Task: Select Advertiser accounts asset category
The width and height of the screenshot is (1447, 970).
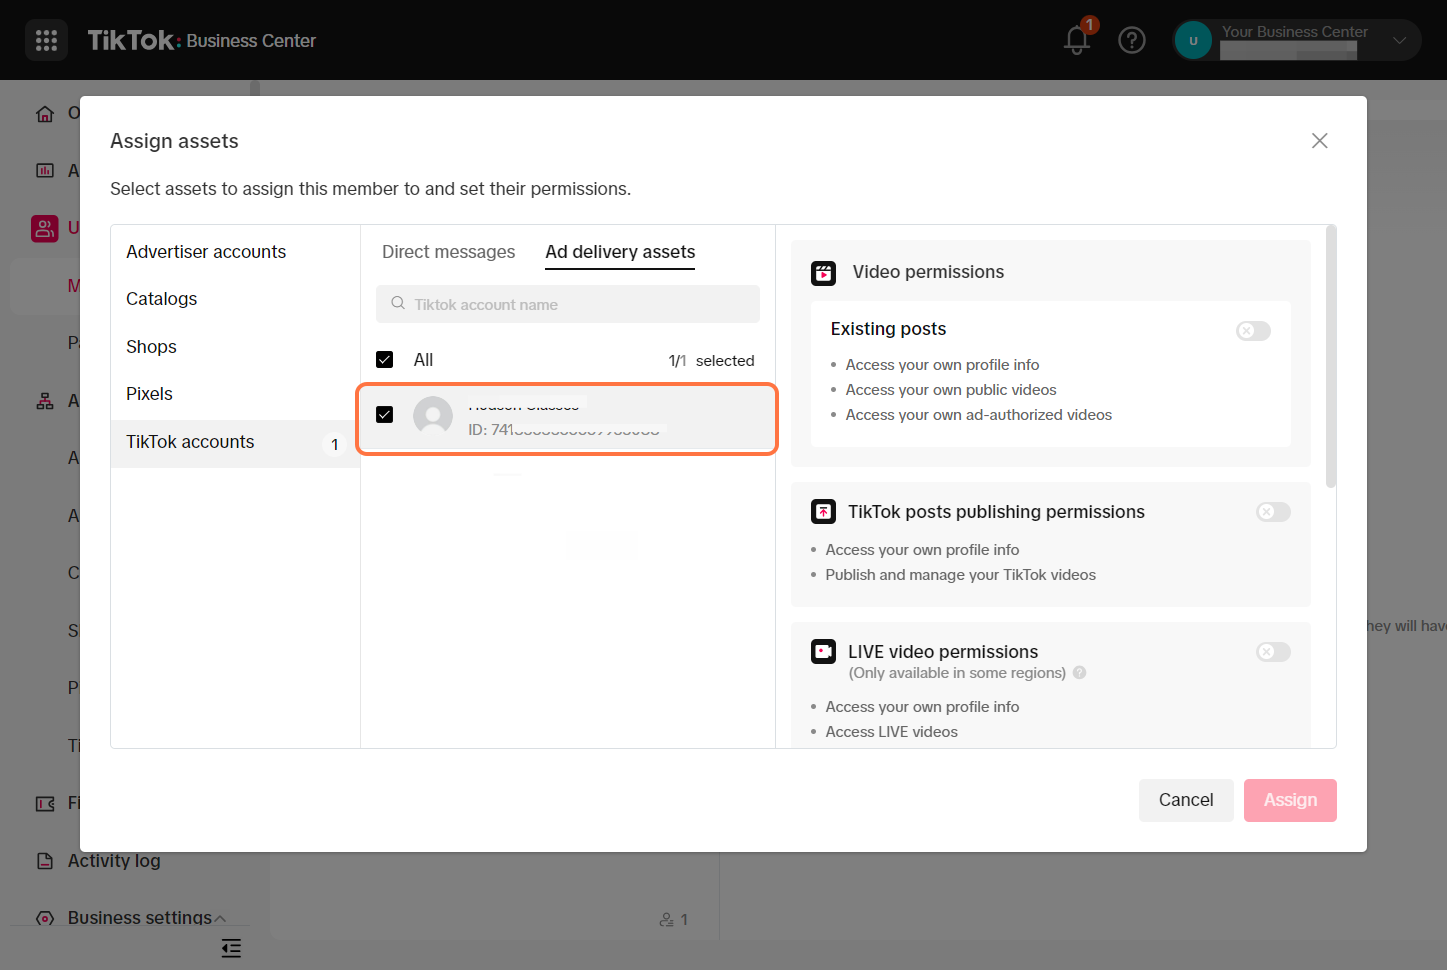Action: coord(206,252)
